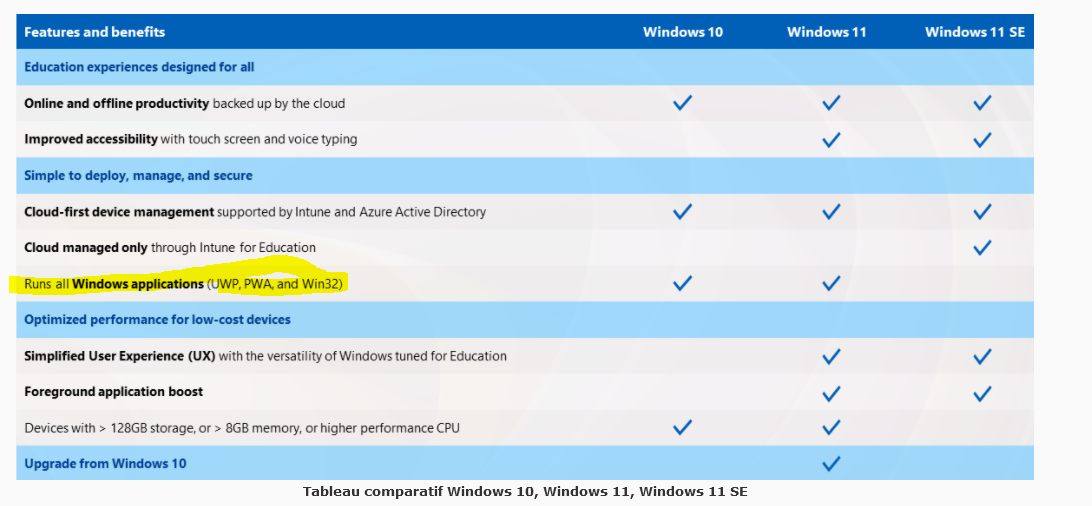Click the Online and offline productivity row text
Screen dimensions: 1092x506
point(185,104)
